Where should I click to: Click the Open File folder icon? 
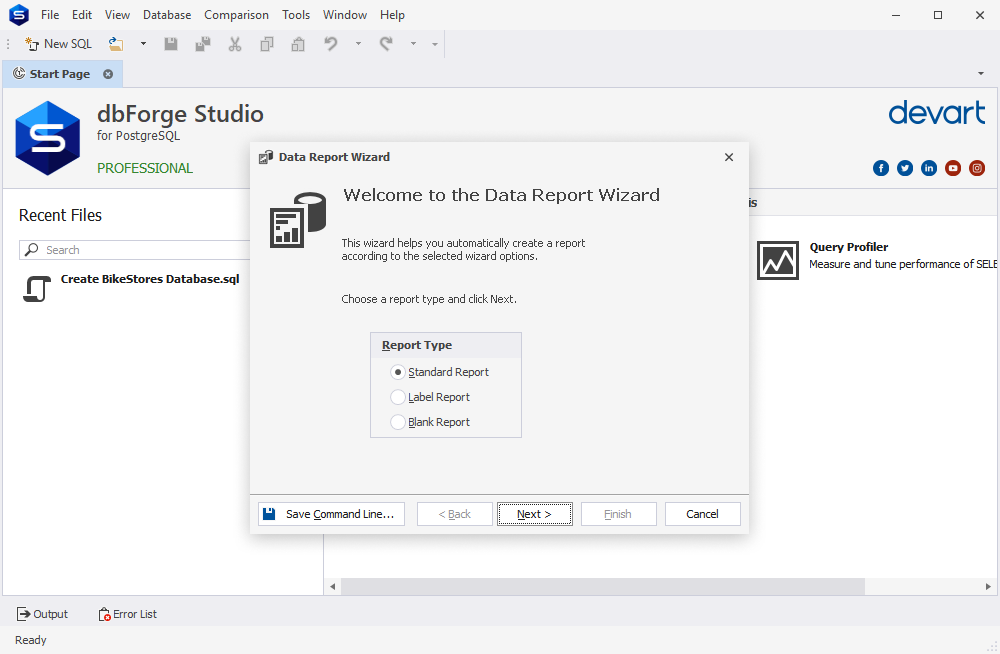point(116,44)
